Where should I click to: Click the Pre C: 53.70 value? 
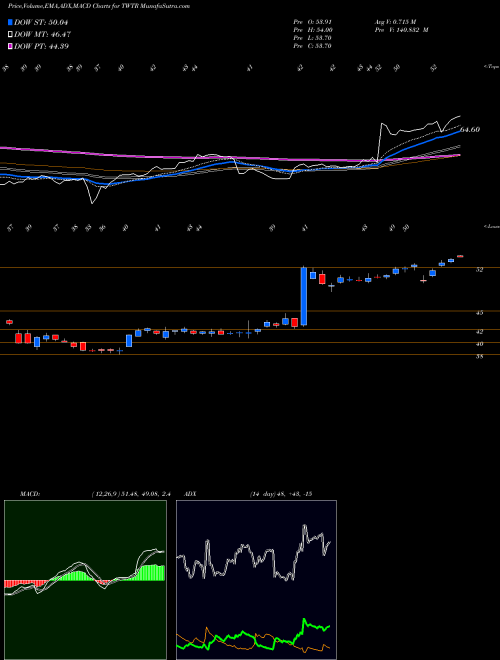tap(313, 46)
